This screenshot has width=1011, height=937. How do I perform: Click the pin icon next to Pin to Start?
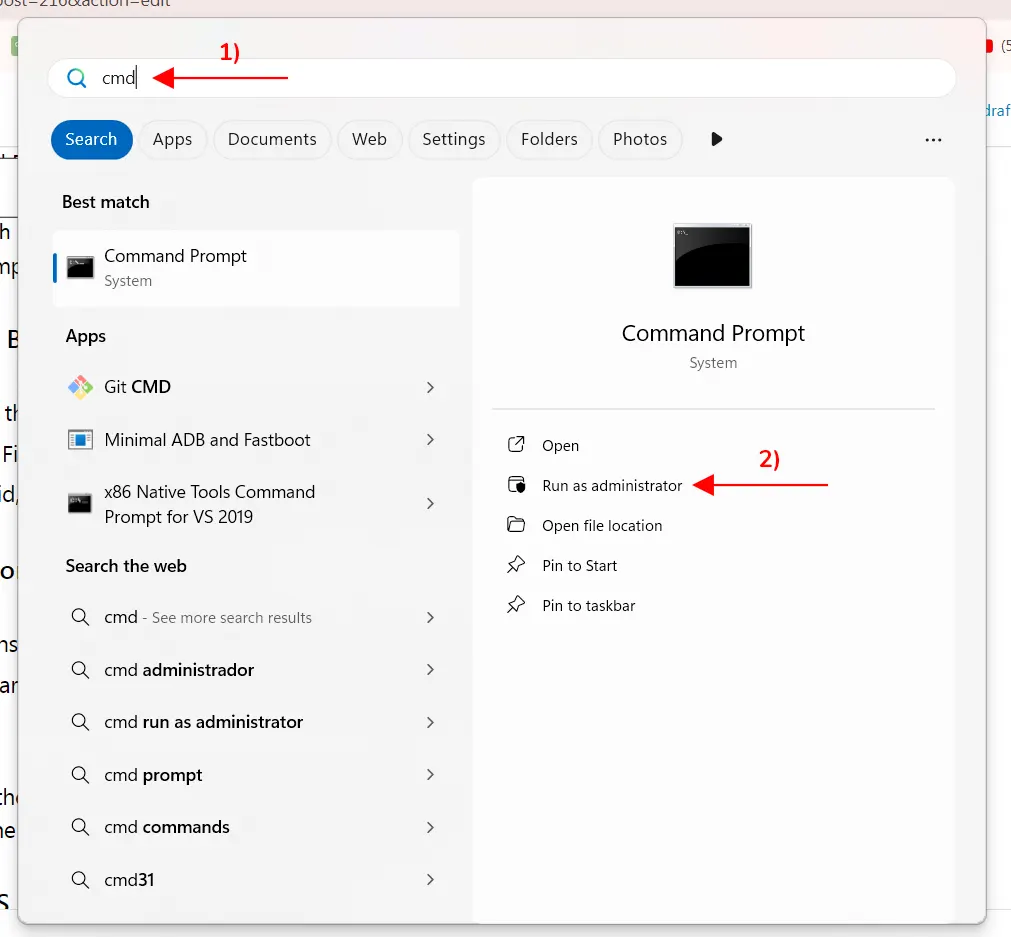tap(516, 566)
